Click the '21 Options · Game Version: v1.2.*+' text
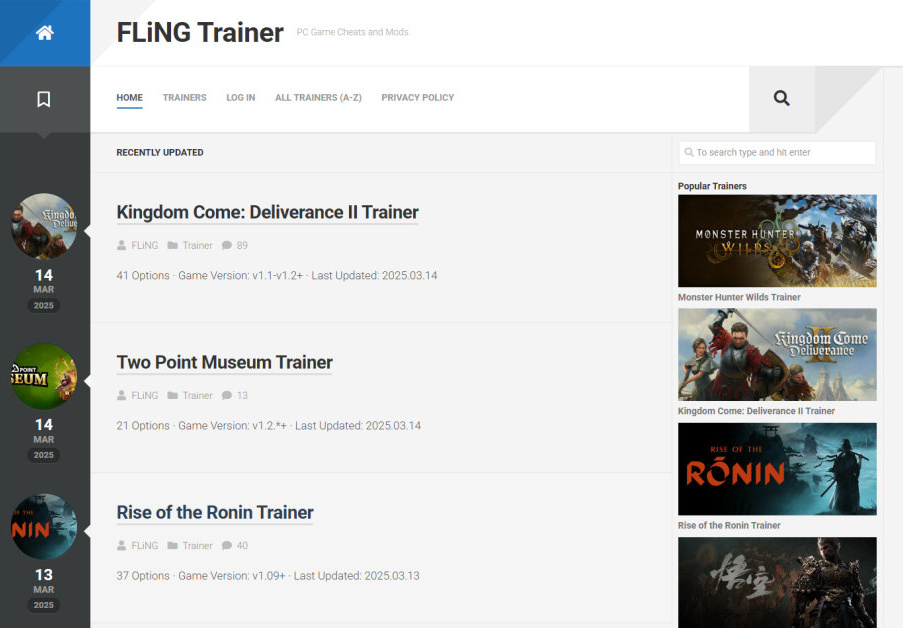The height and width of the screenshot is (628, 903). pyautogui.click(x=202, y=426)
